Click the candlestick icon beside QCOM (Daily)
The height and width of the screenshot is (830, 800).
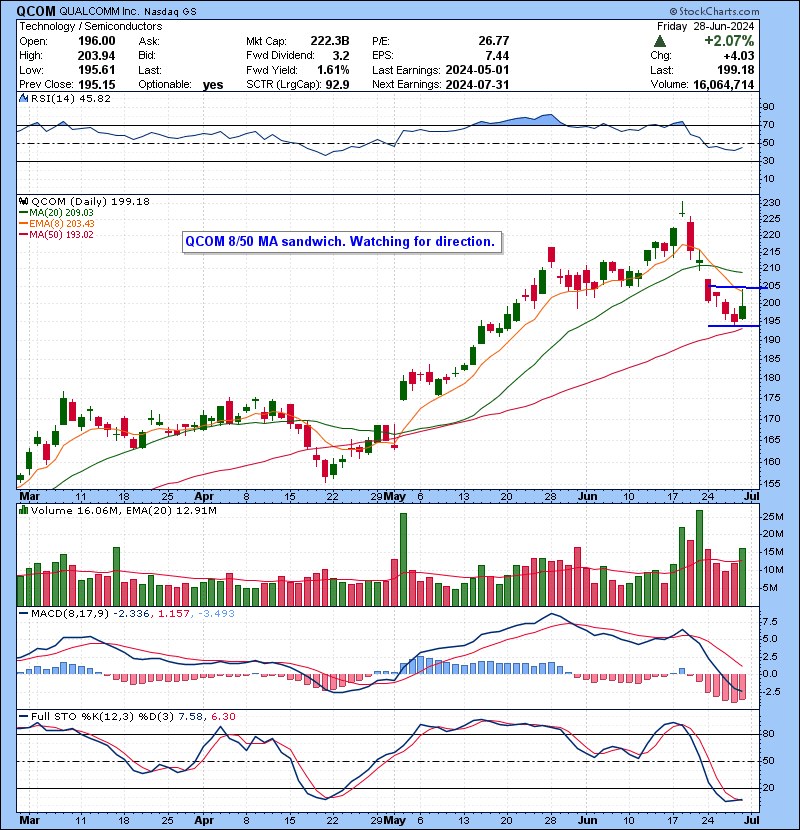26,201
